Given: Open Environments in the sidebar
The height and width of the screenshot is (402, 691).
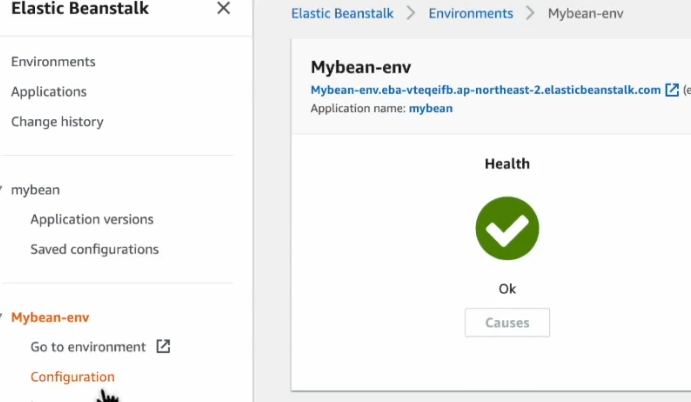Looking at the screenshot, I should pyautogui.click(x=53, y=62).
